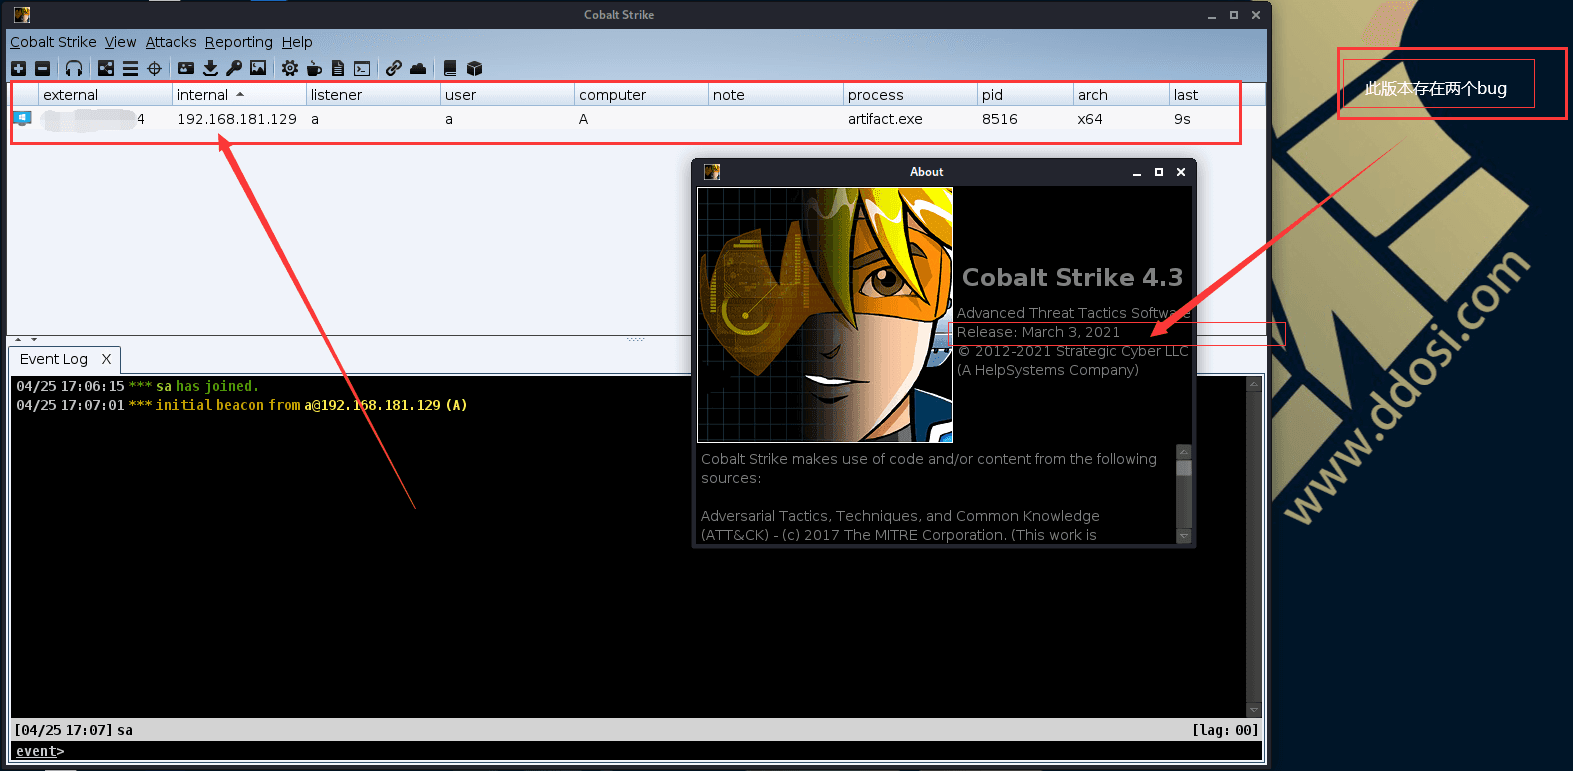This screenshot has width=1573, height=771.
Task: Manage web server cloud icon
Action: click(x=418, y=68)
